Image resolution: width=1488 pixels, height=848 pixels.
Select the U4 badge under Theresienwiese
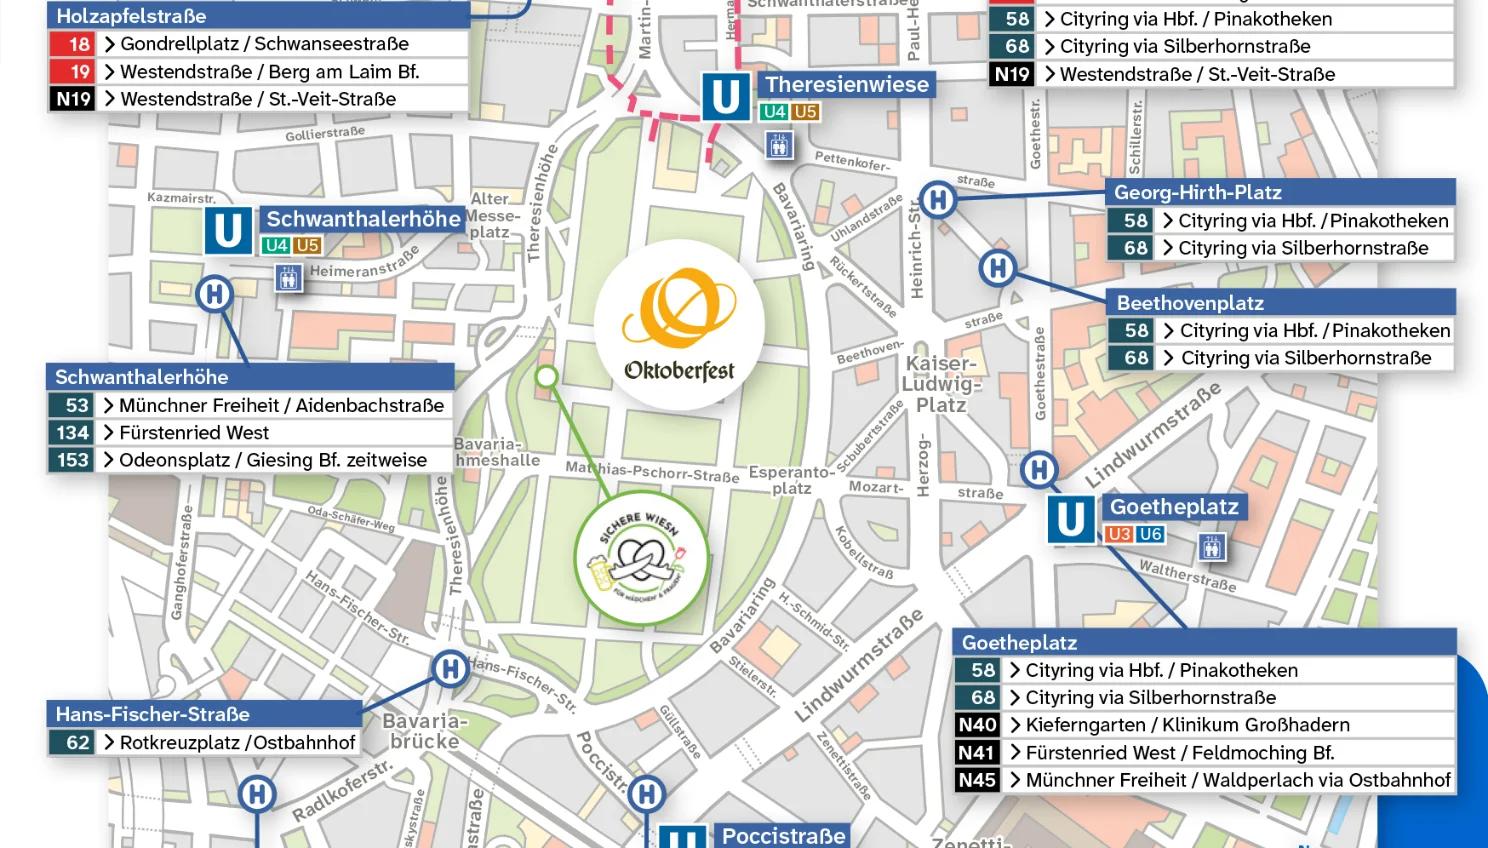coord(774,112)
